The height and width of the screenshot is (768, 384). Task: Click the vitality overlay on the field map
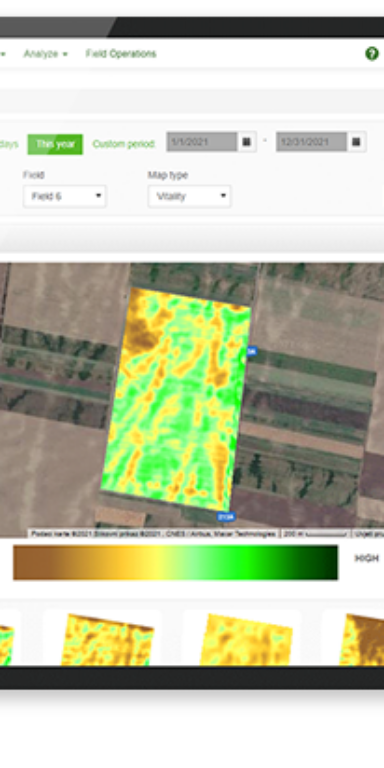pyautogui.click(x=176, y=399)
